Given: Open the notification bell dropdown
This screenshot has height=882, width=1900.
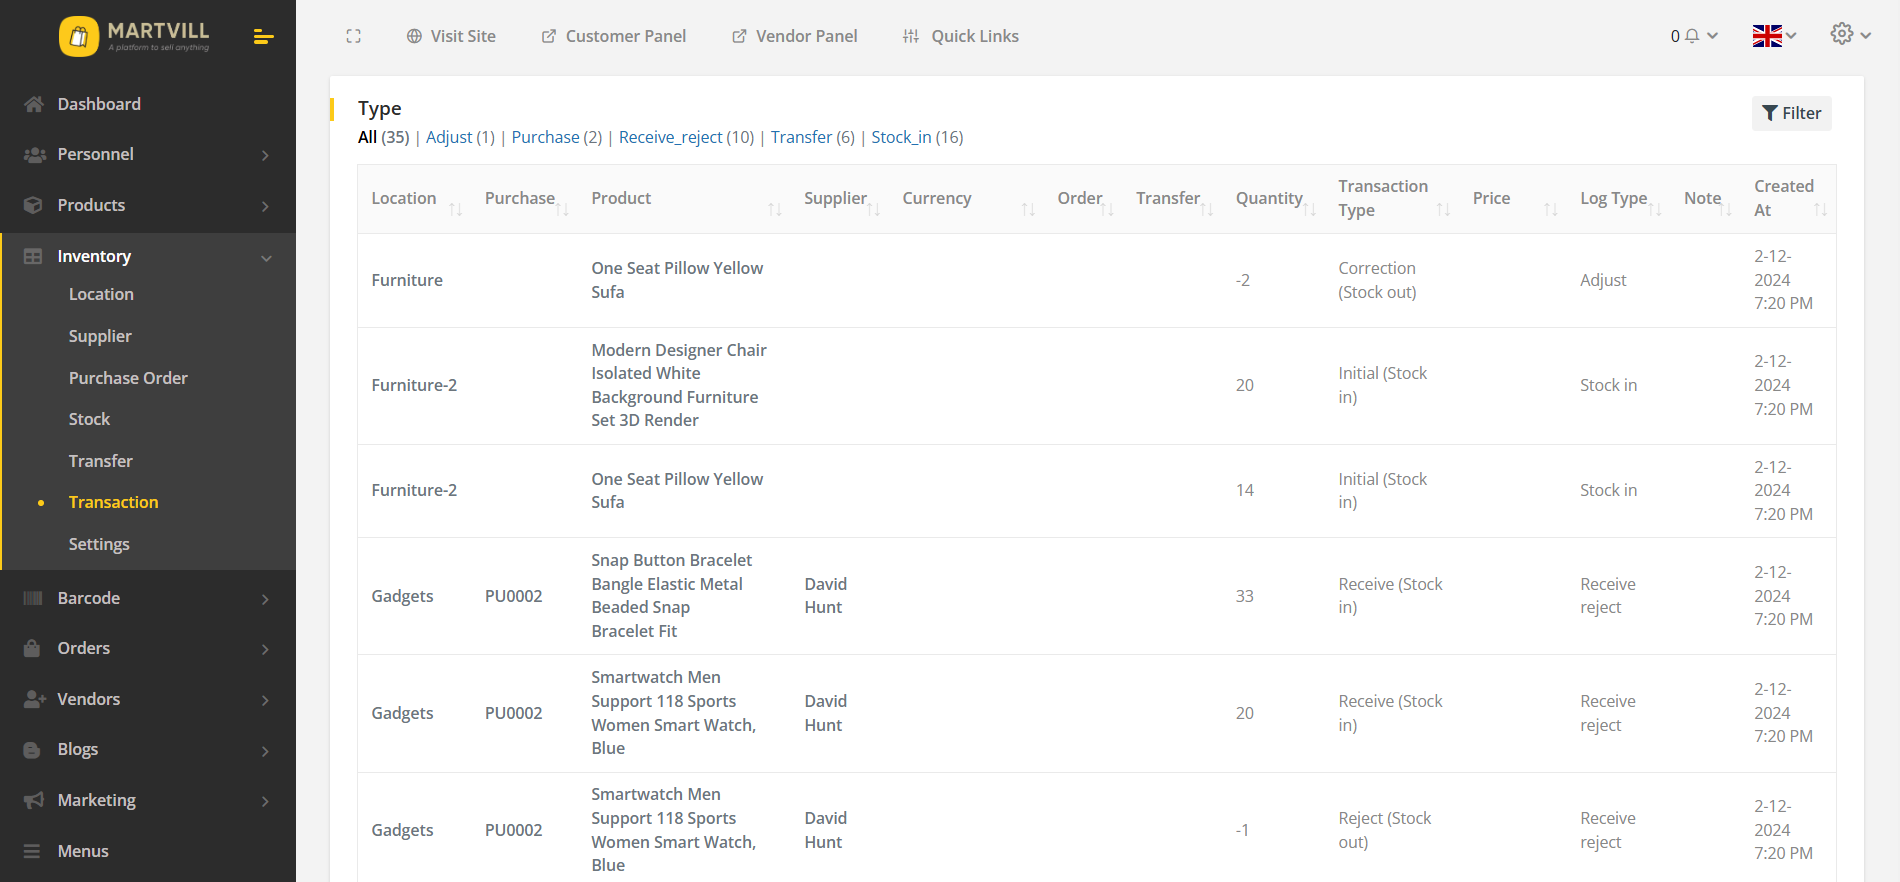Looking at the screenshot, I should point(1693,36).
